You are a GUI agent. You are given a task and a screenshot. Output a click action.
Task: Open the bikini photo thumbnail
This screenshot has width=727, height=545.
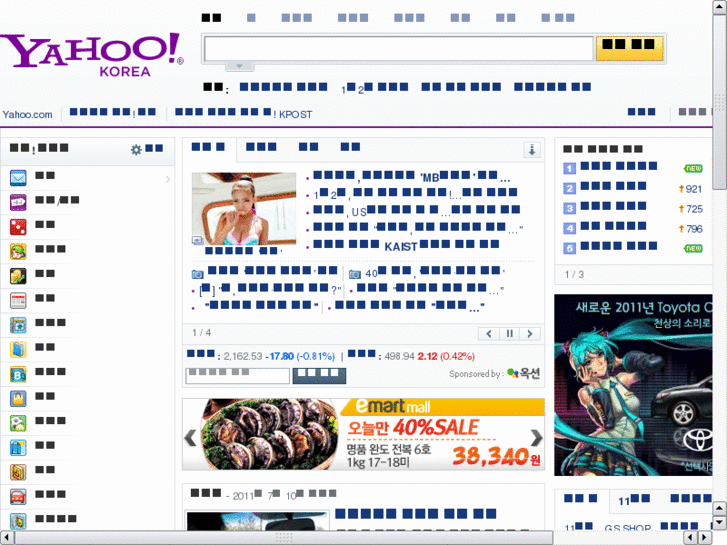(x=244, y=209)
